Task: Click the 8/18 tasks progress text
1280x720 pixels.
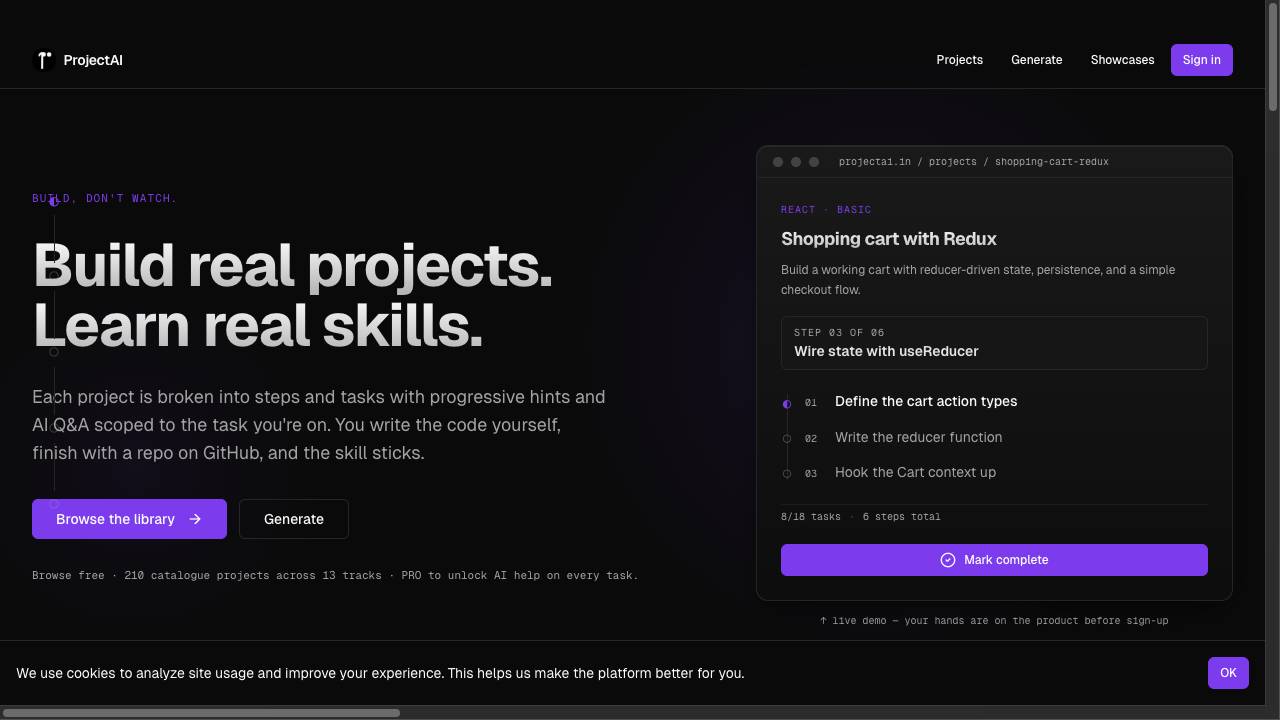Action: 811,517
